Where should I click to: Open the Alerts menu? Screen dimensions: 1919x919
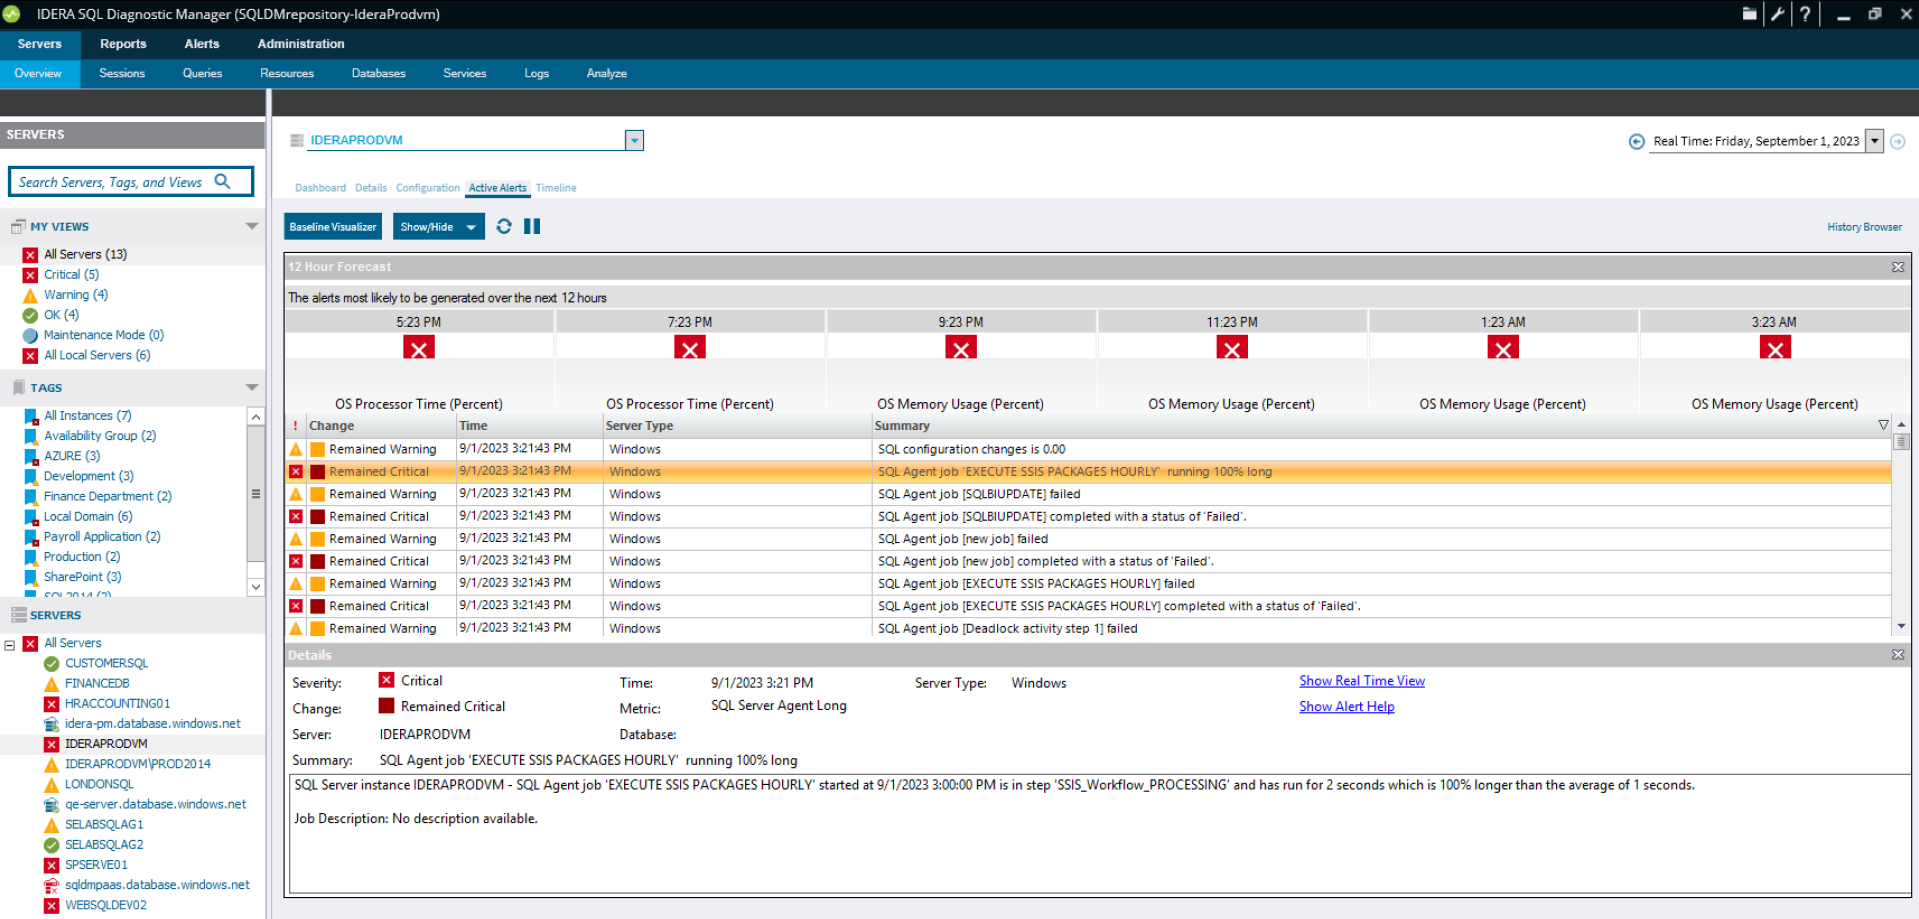tap(202, 44)
